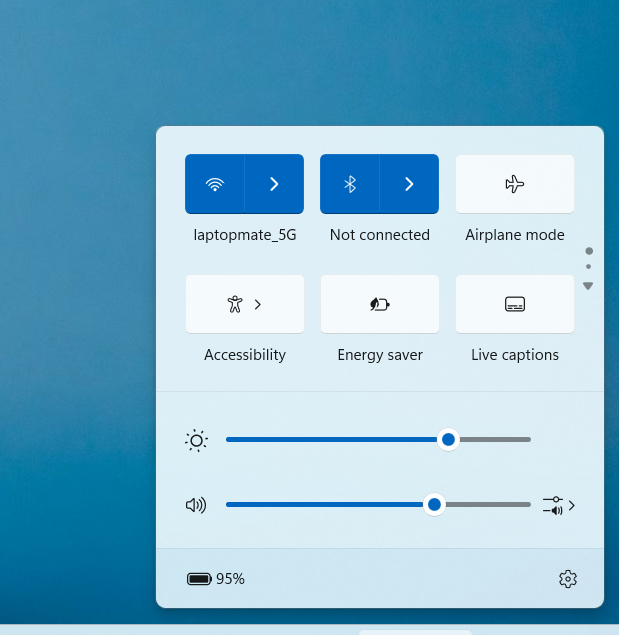Click the volume slider thumb
Image resolution: width=619 pixels, height=635 pixels.
coord(434,505)
